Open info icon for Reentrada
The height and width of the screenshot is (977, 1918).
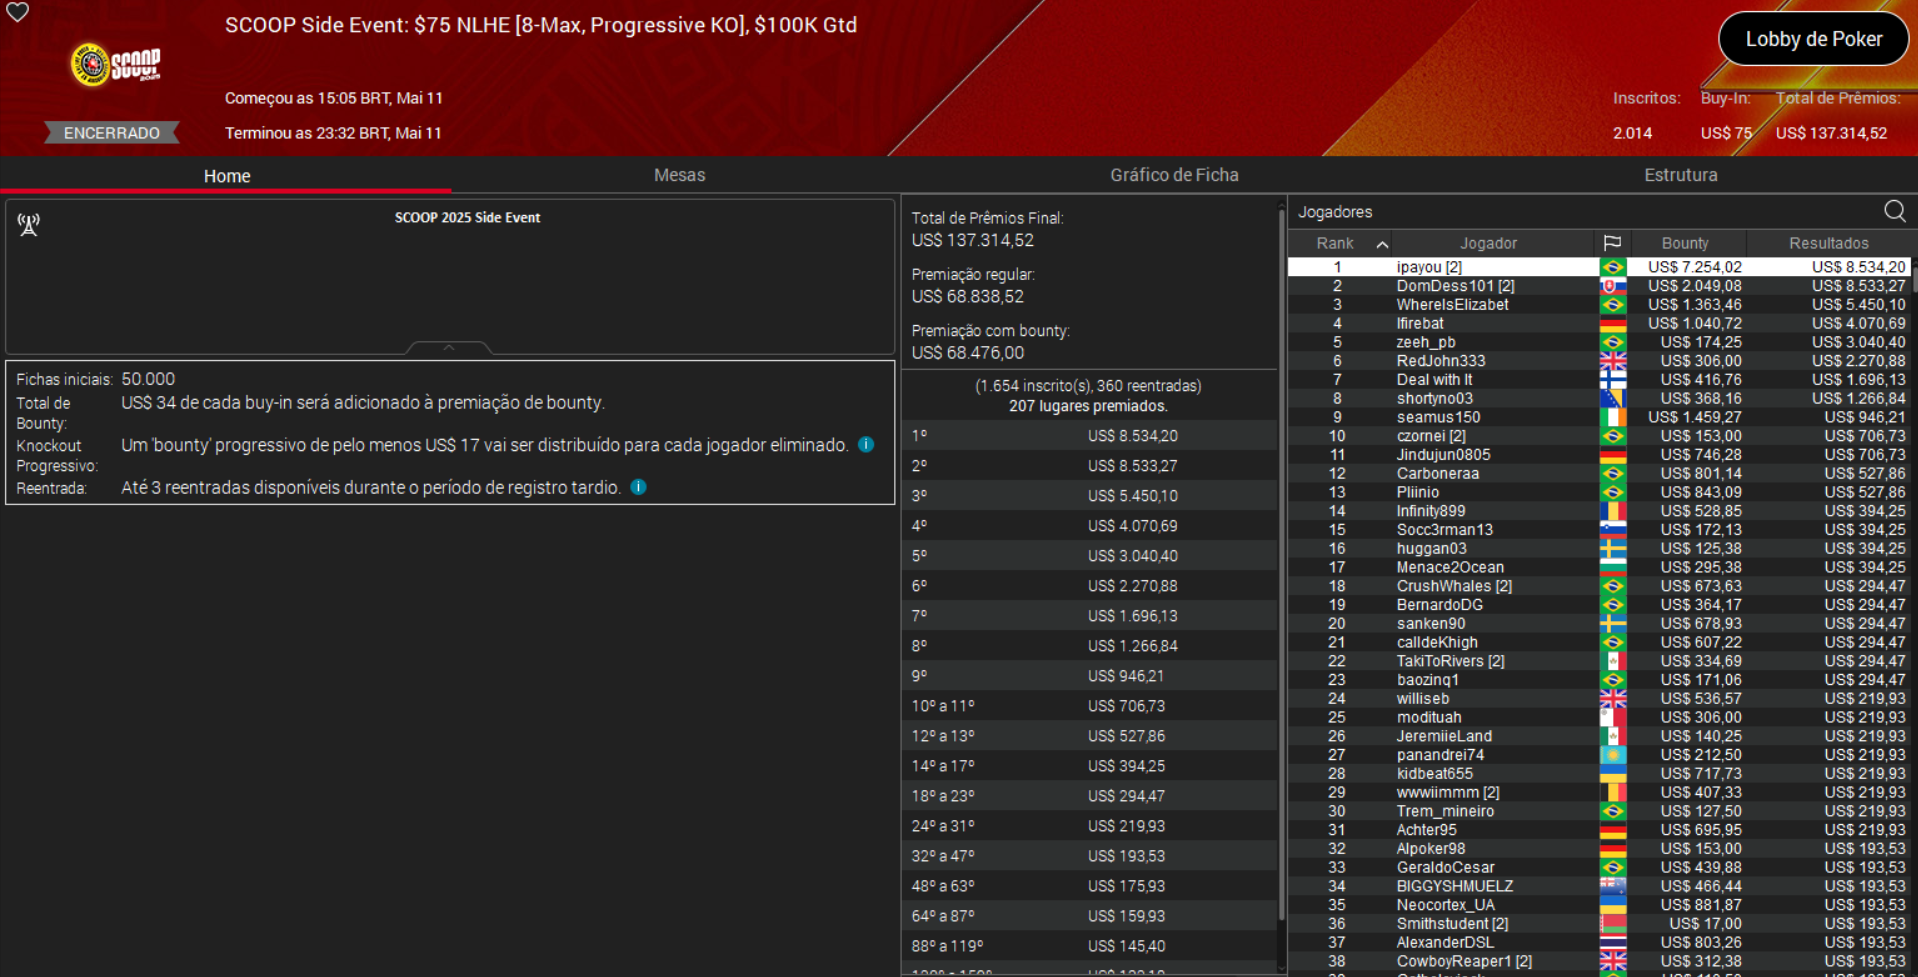point(639,487)
